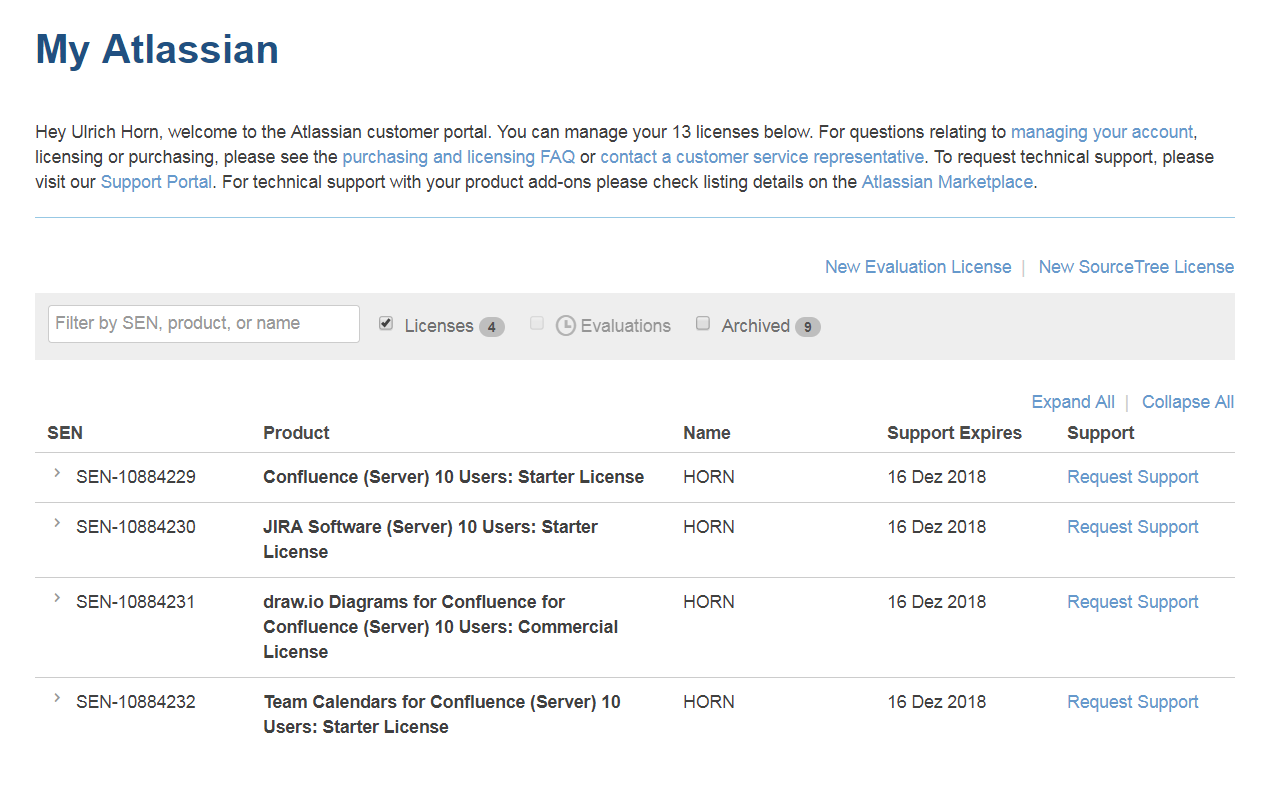Screen dimensions: 1280x785
Task: Click the Licenses count badge
Action: tap(491, 327)
